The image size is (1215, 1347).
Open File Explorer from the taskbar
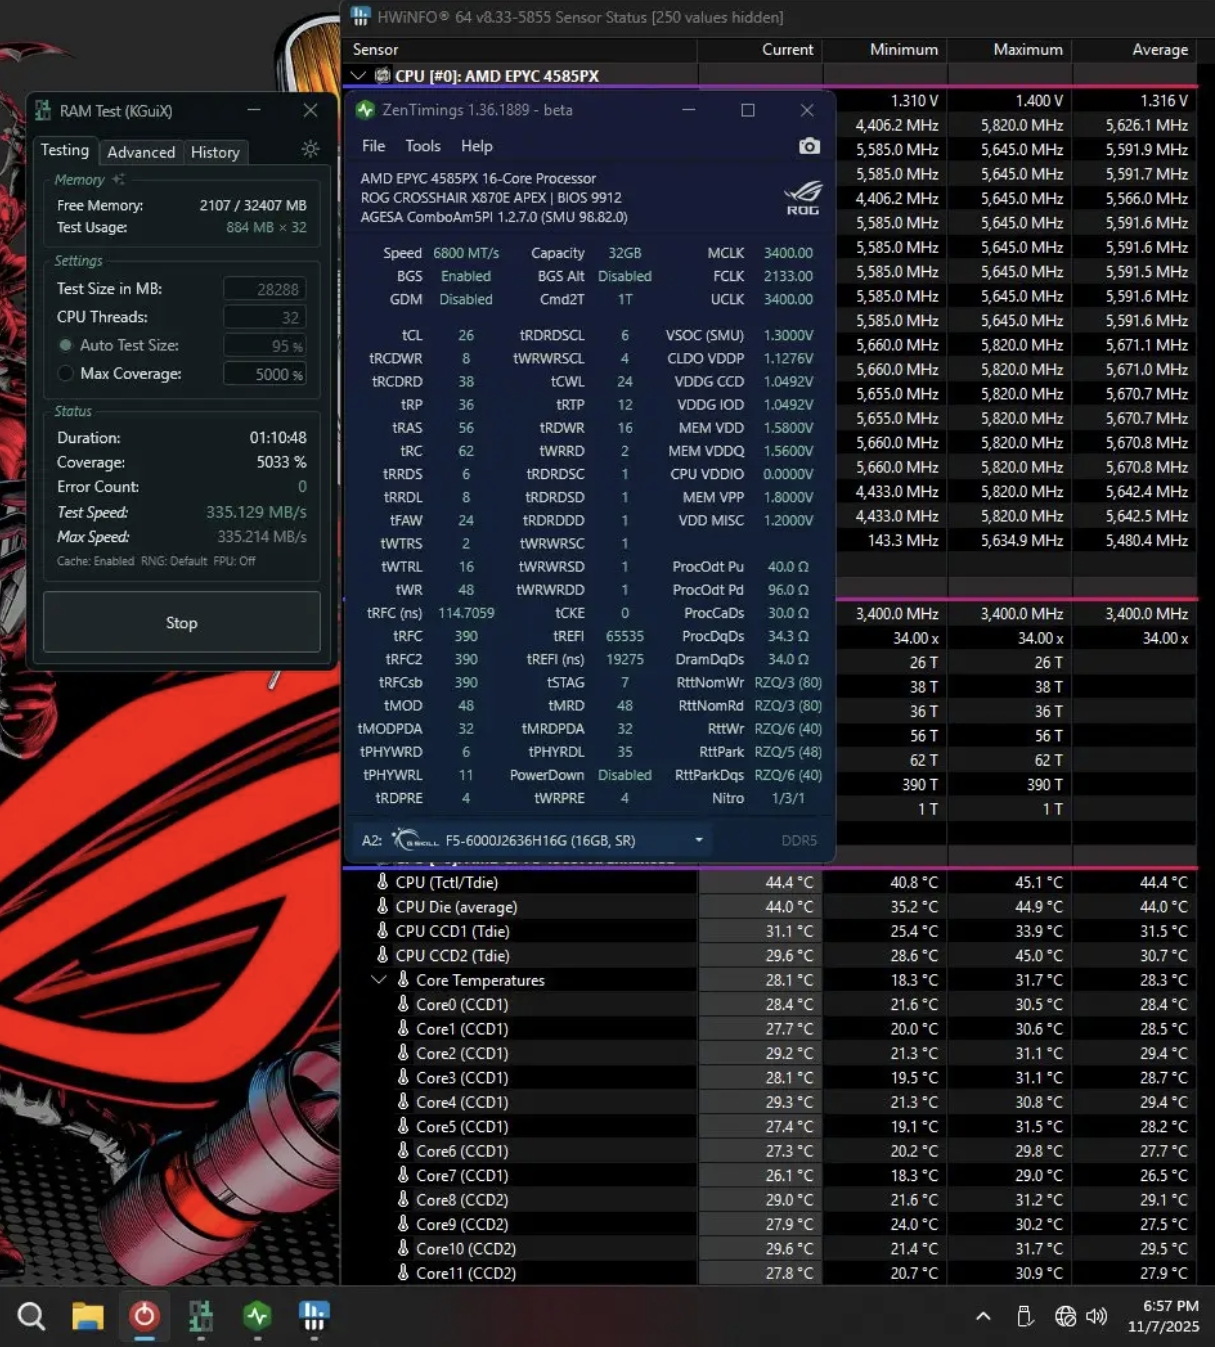coord(88,1316)
